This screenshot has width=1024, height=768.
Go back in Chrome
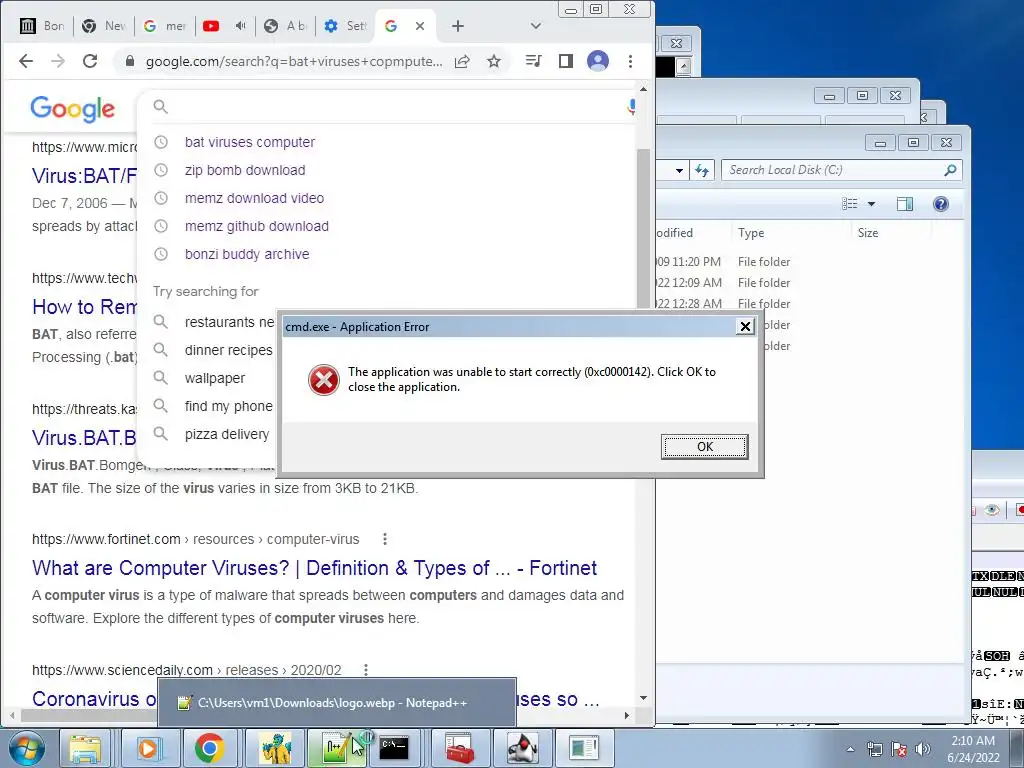pos(25,61)
